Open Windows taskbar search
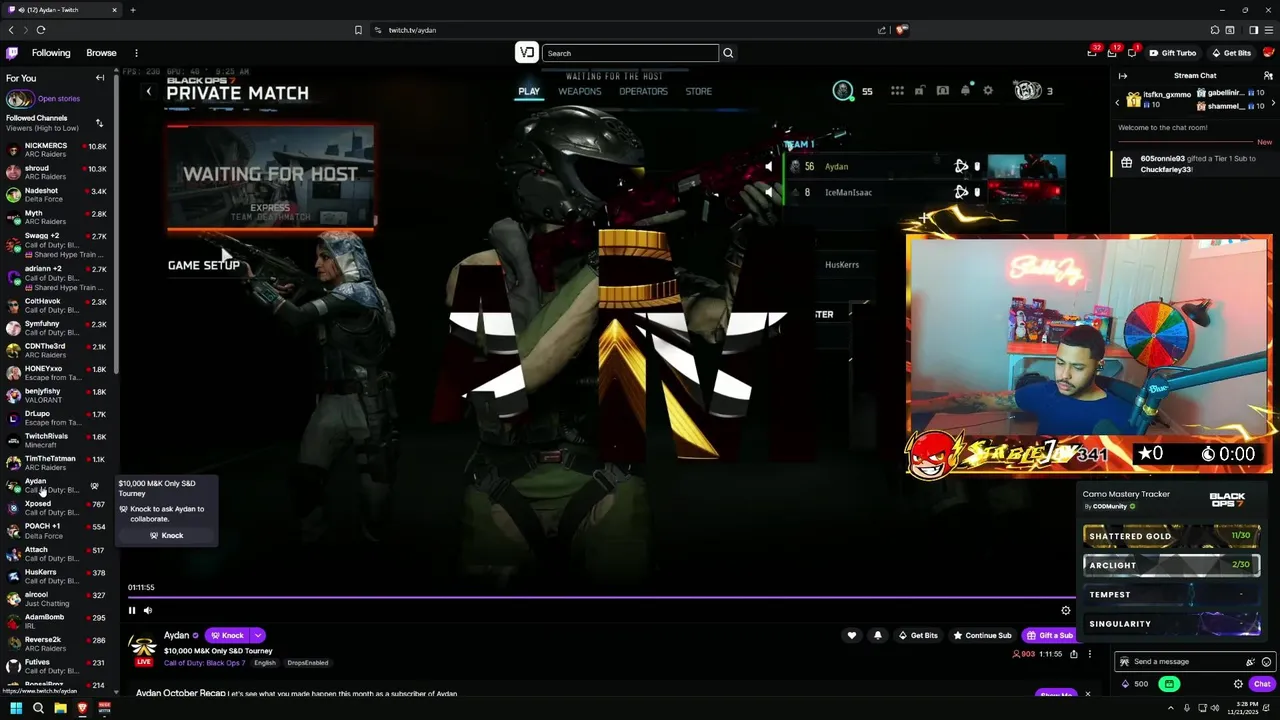Image resolution: width=1280 pixels, height=720 pixels. click(x=38, y=708)
